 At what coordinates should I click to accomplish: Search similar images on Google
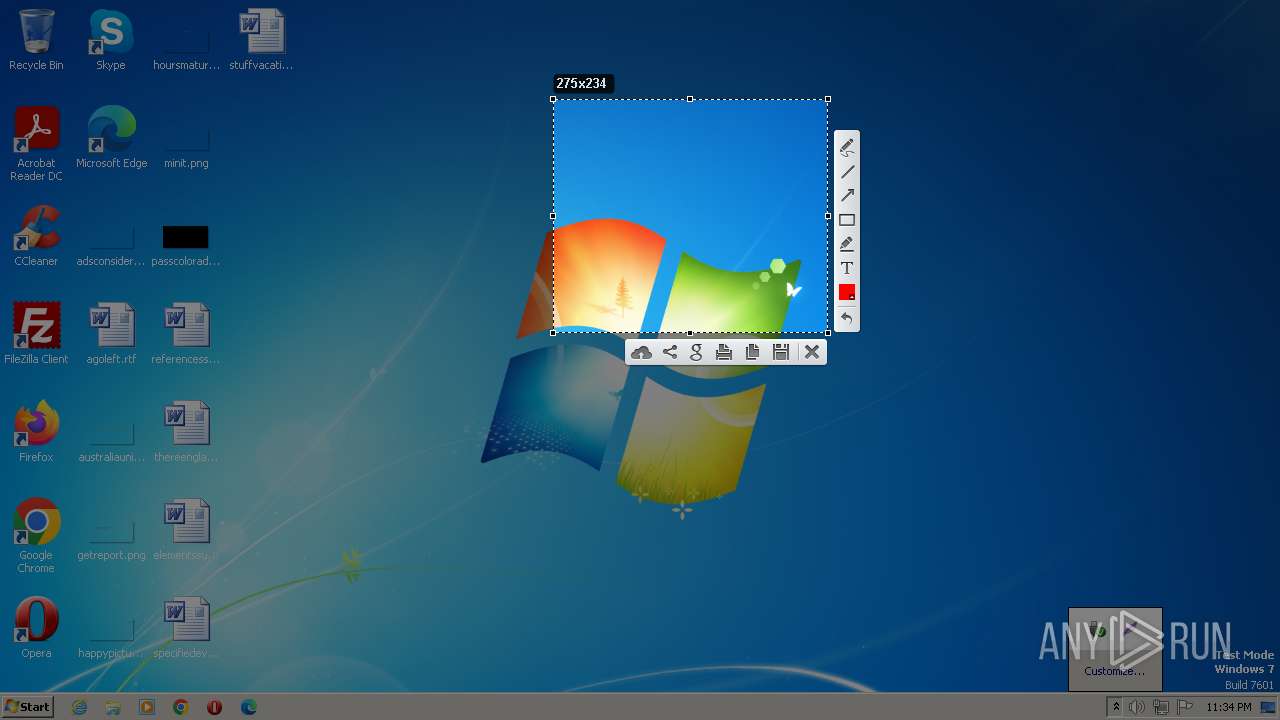697,352
